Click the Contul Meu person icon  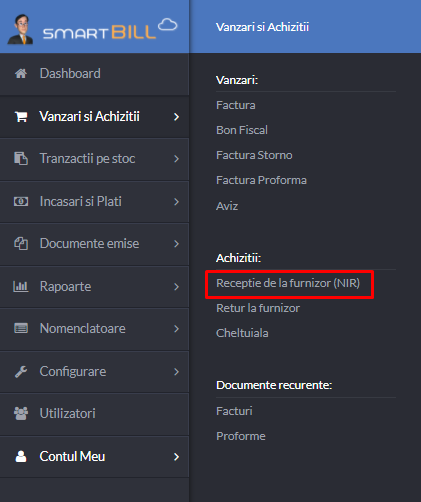pos(21,456)
